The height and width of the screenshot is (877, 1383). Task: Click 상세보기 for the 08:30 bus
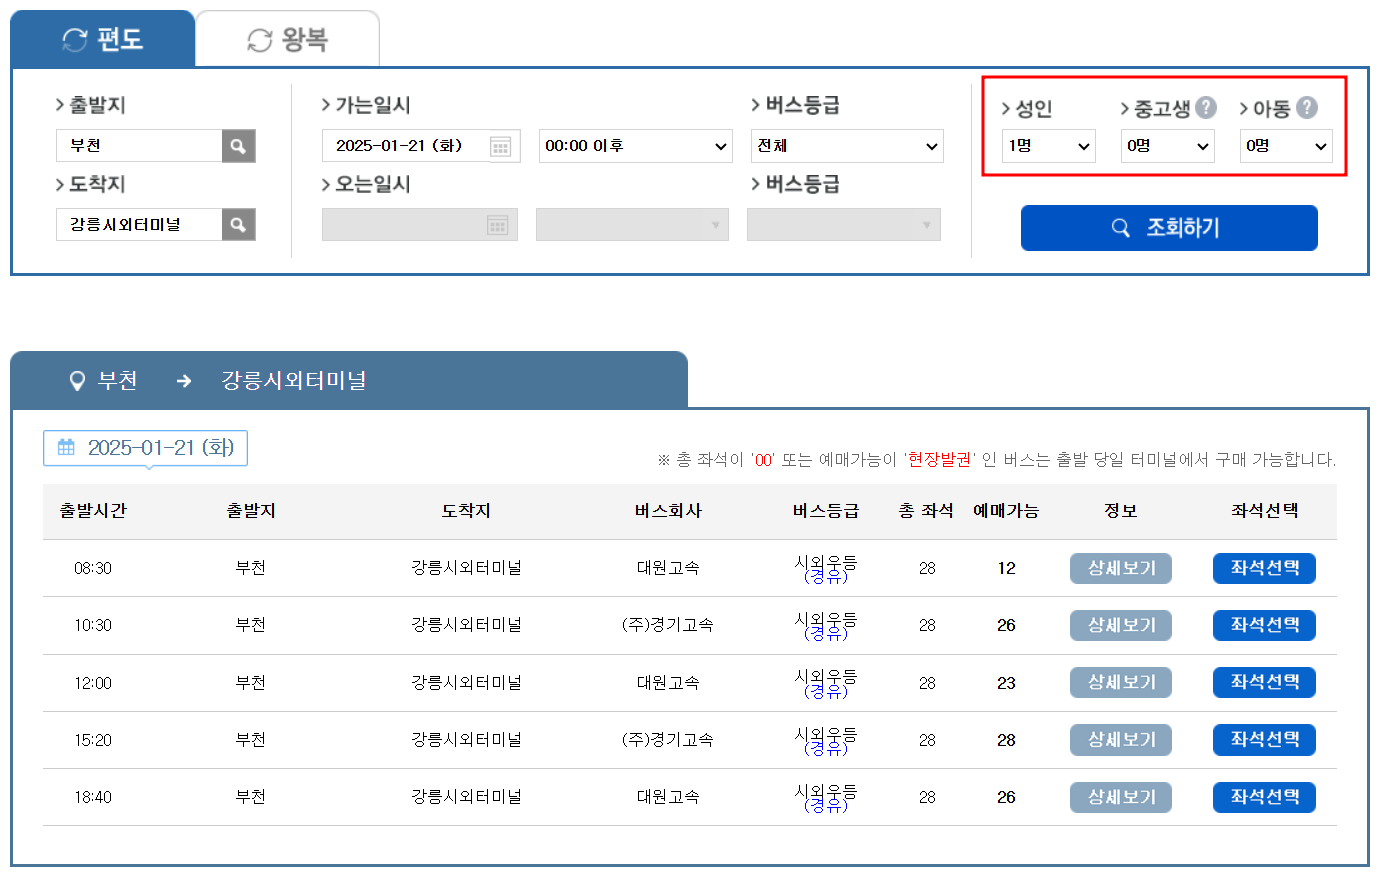point(1121,568)
